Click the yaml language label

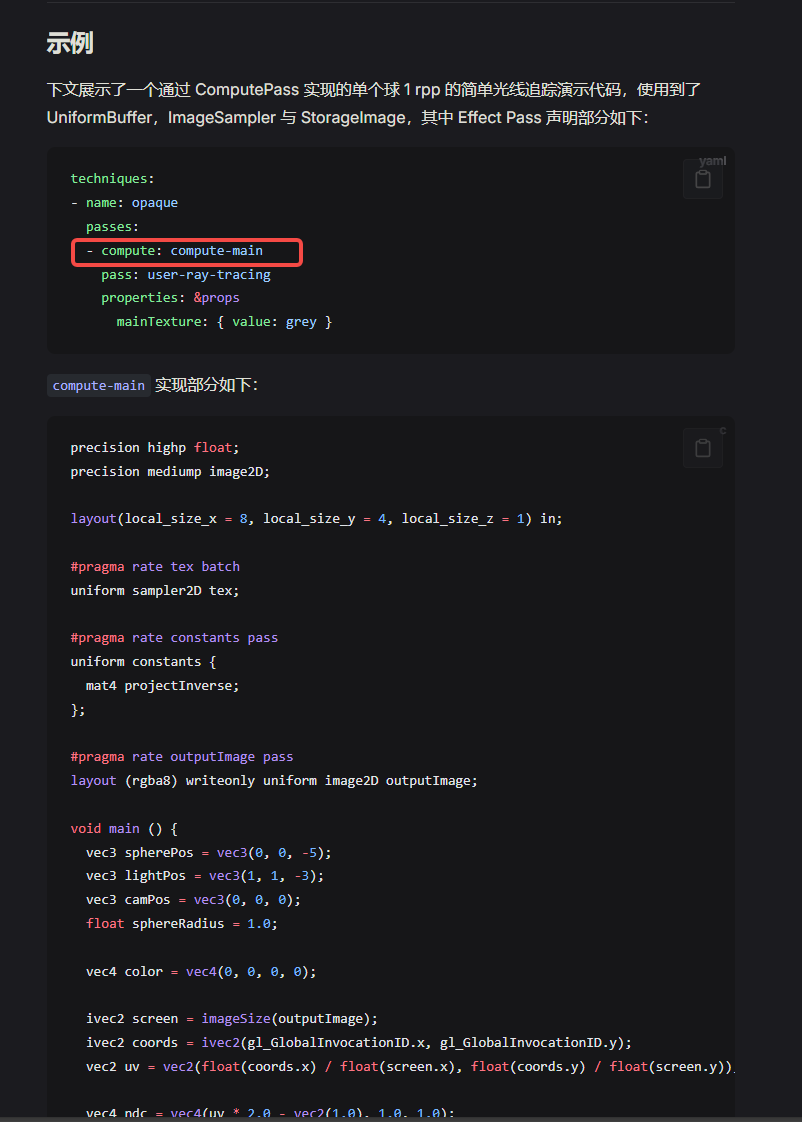[x=712, y=161]
